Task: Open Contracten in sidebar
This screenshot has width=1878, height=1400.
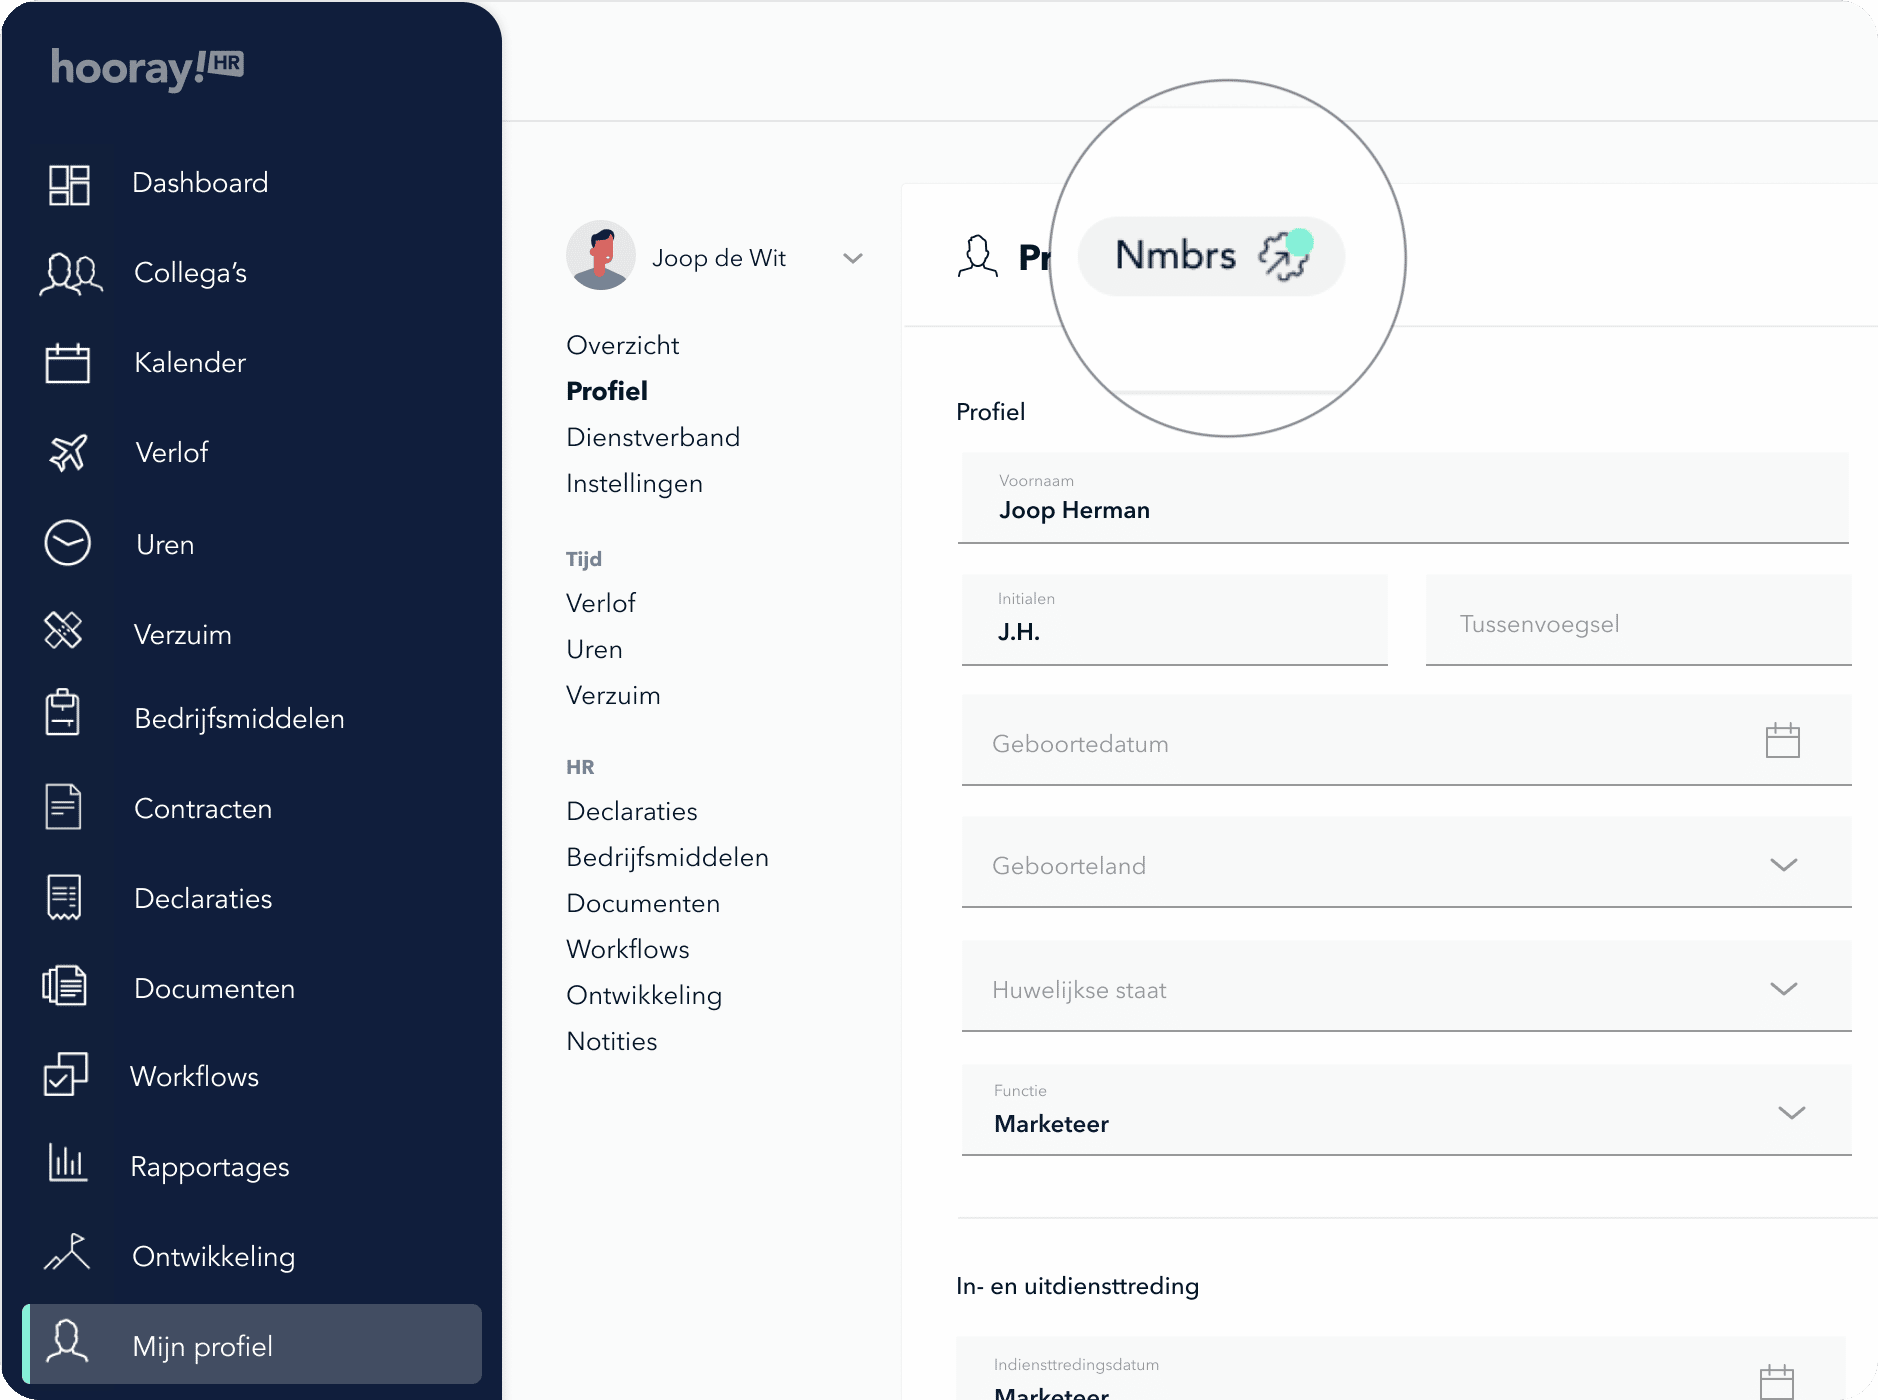Action: (203, 809)
